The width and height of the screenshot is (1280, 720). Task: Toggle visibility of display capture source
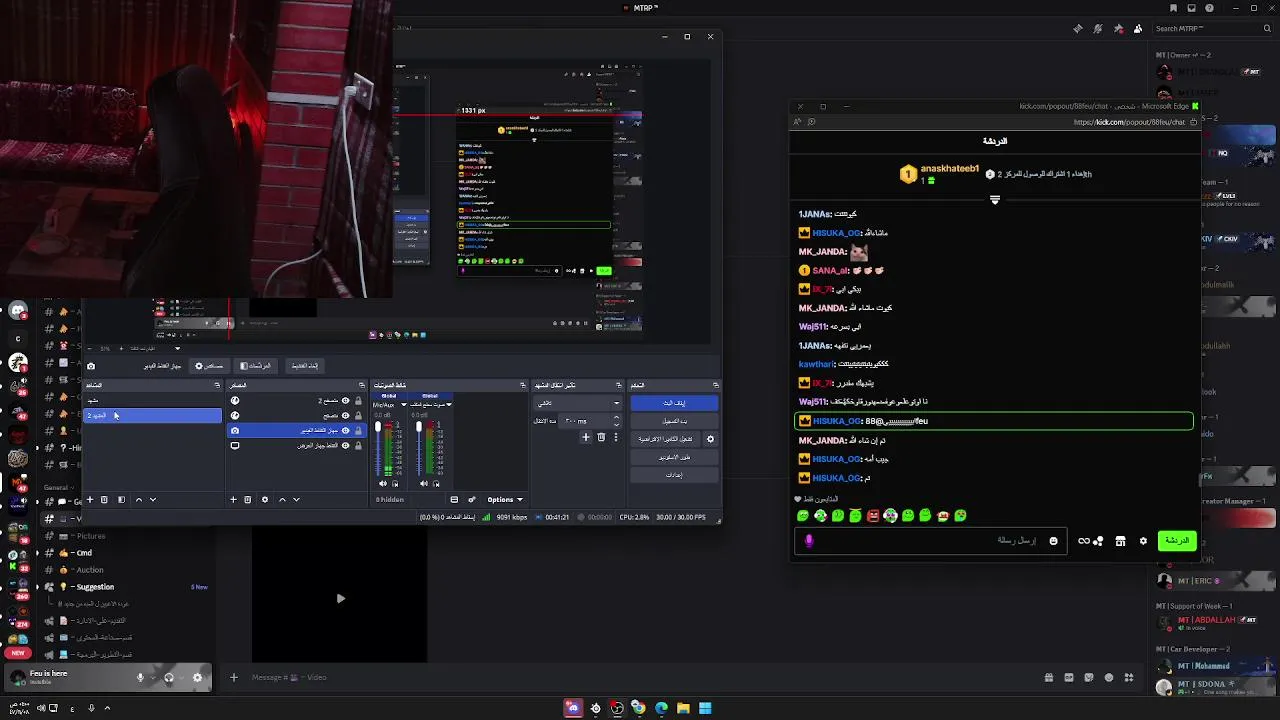click(x=345, y=445)
